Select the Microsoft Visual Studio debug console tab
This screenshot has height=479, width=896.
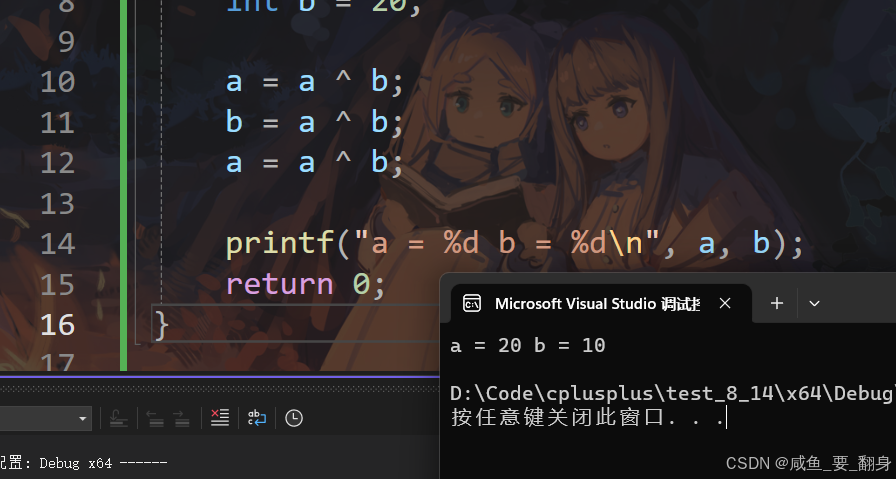tap(601, 304)
